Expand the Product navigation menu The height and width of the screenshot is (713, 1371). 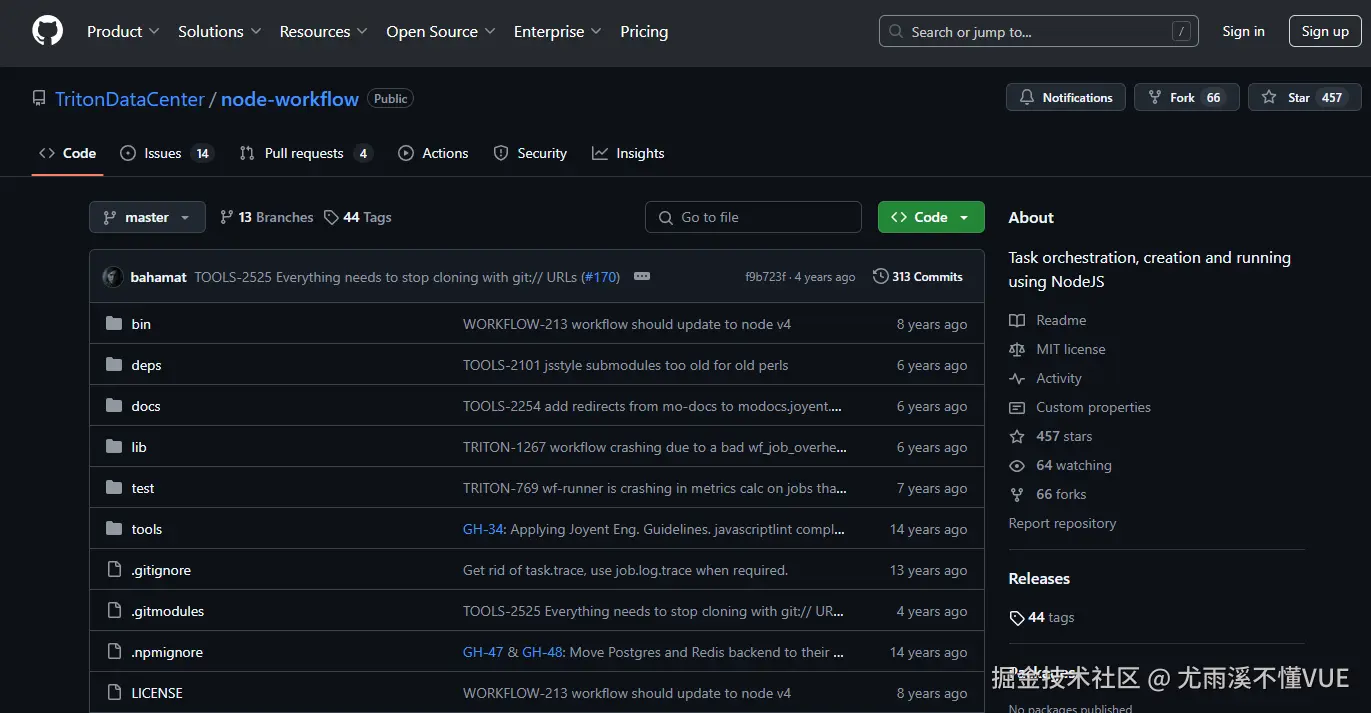123,32
